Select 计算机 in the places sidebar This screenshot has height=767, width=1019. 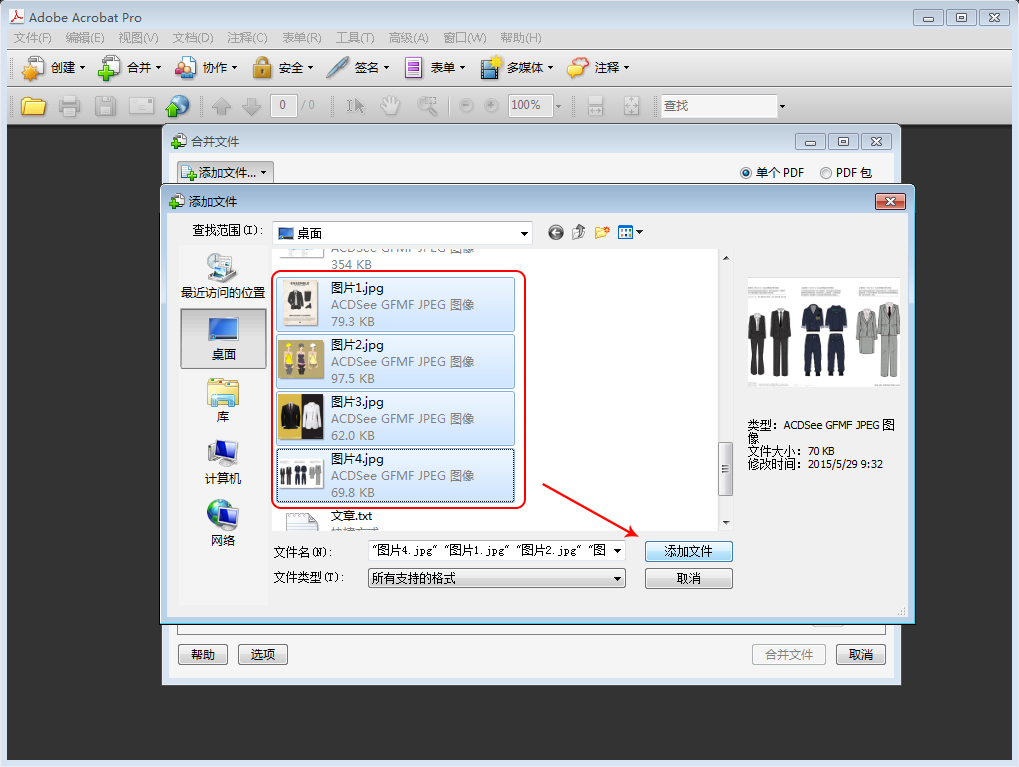223,462
